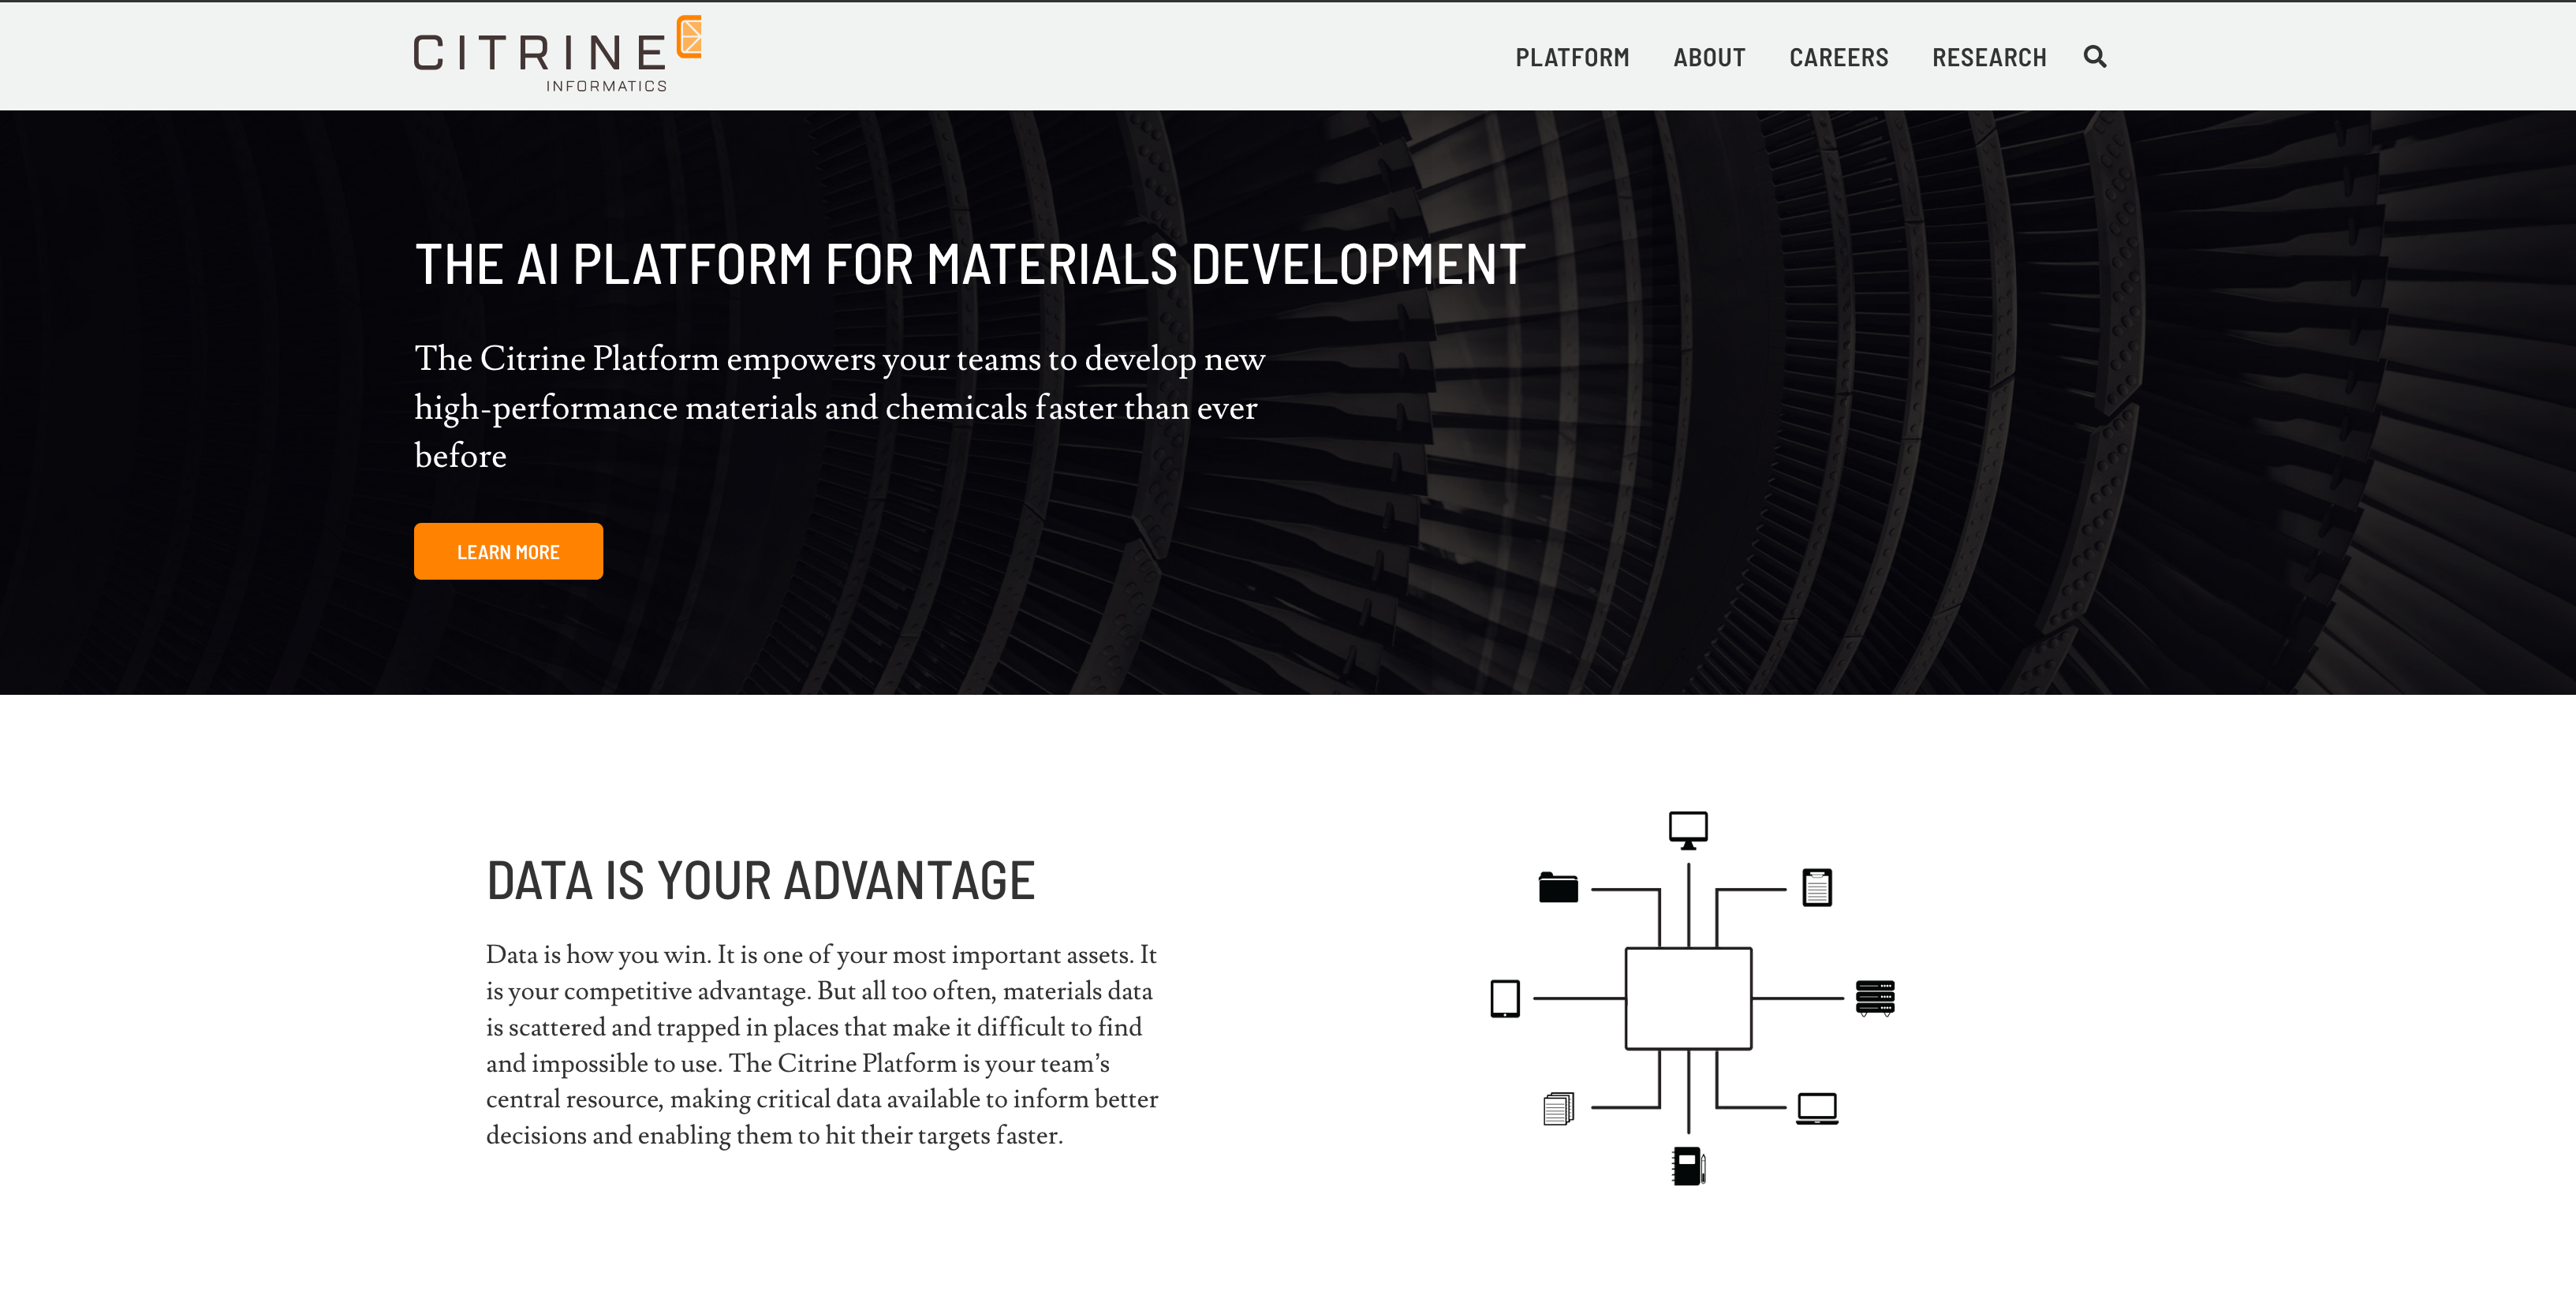Viewport: 2576px width, 1295px height.
Task: Click the notebook with pen icon
Action: point(1688,1166)
